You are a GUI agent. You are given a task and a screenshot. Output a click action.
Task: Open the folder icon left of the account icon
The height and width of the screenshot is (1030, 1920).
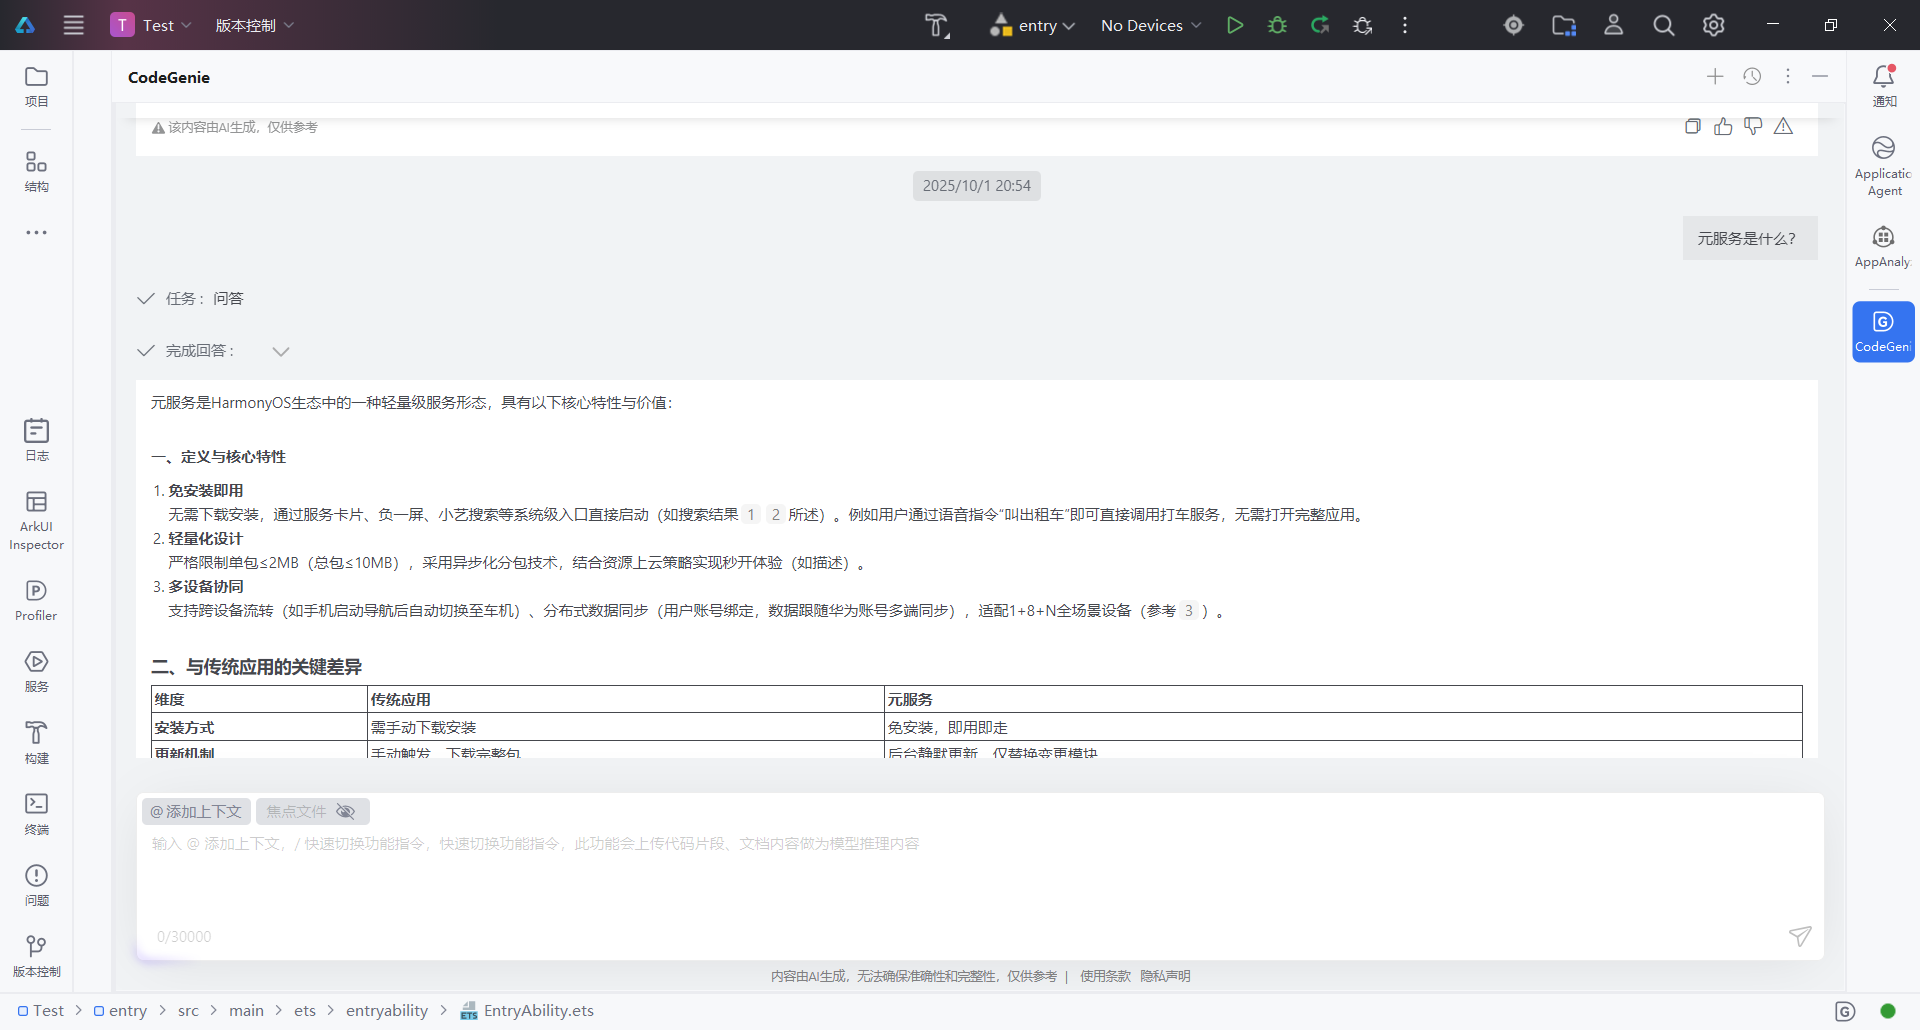(x=1563, y=25)
